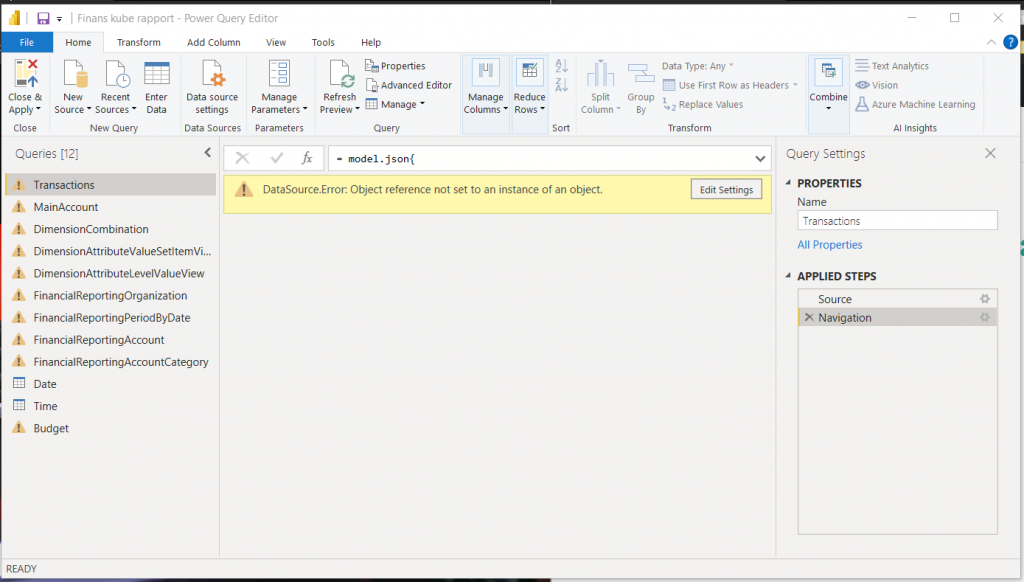Image resolution: width=1024 pixels, height=582 pixels.
Task: Click the Close & Apply icon
Action: coord(26,73)
